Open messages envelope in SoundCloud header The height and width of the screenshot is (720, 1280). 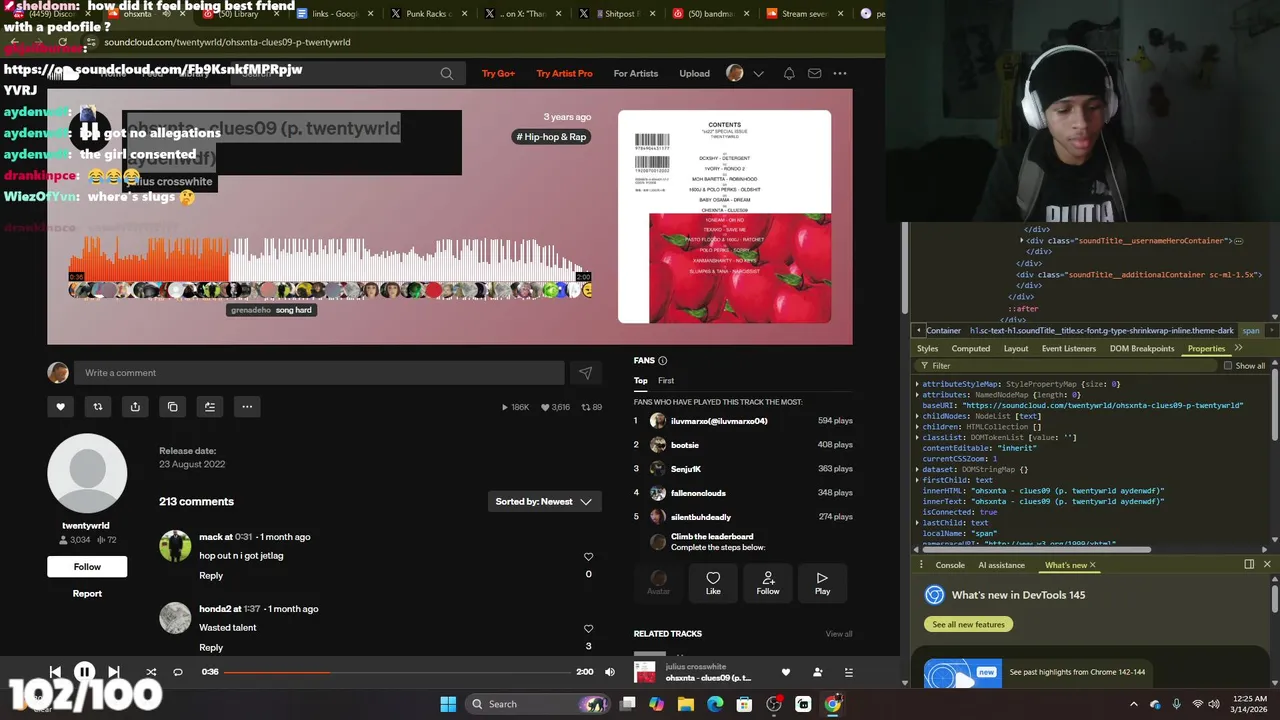tap(814, 73)
